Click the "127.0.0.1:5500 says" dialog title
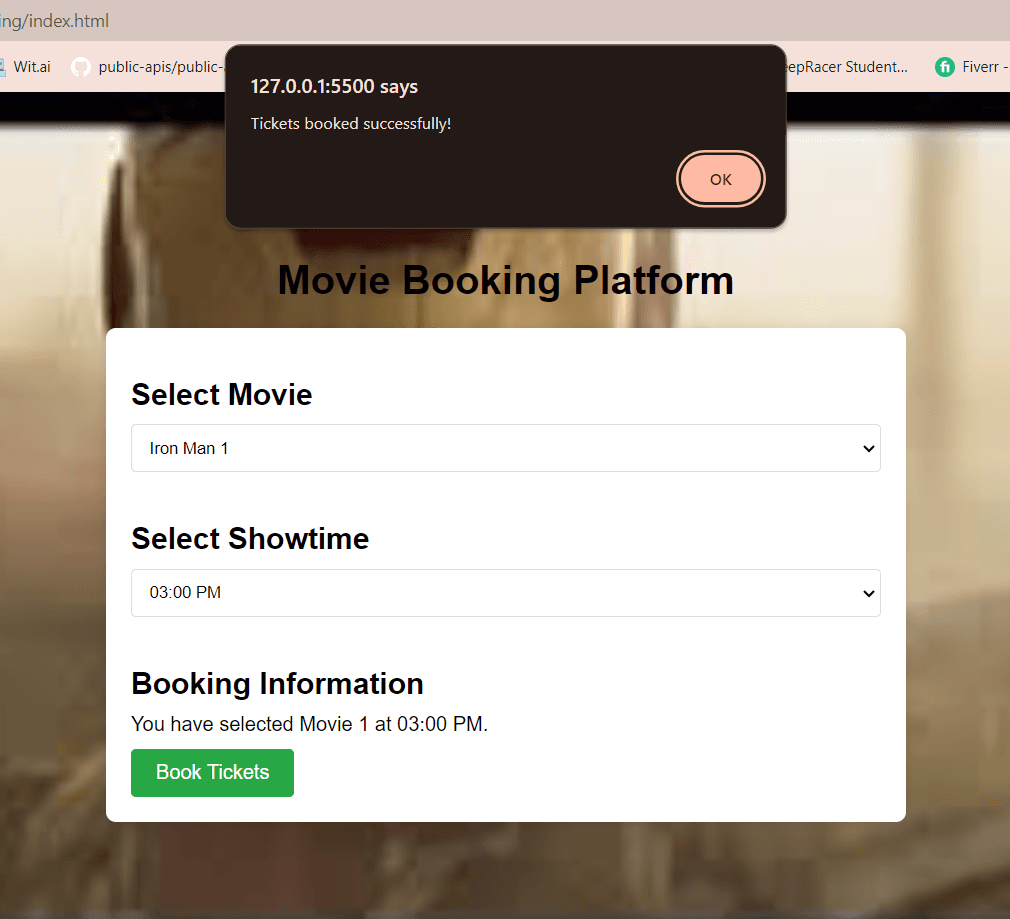1010x919 pixels. (334, 87)
